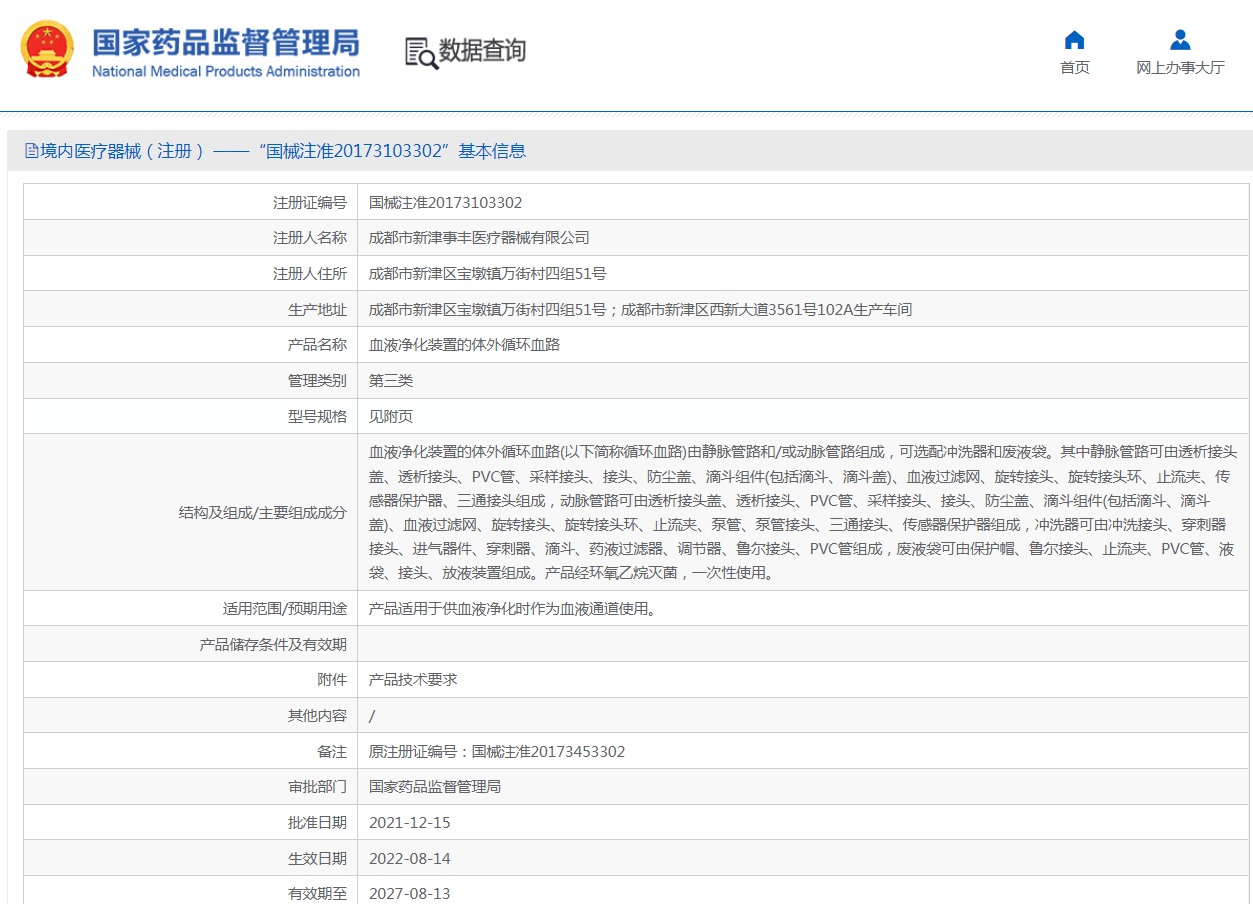Select date value 2022-08-14
1253x904 pixels.
[410, 859]
